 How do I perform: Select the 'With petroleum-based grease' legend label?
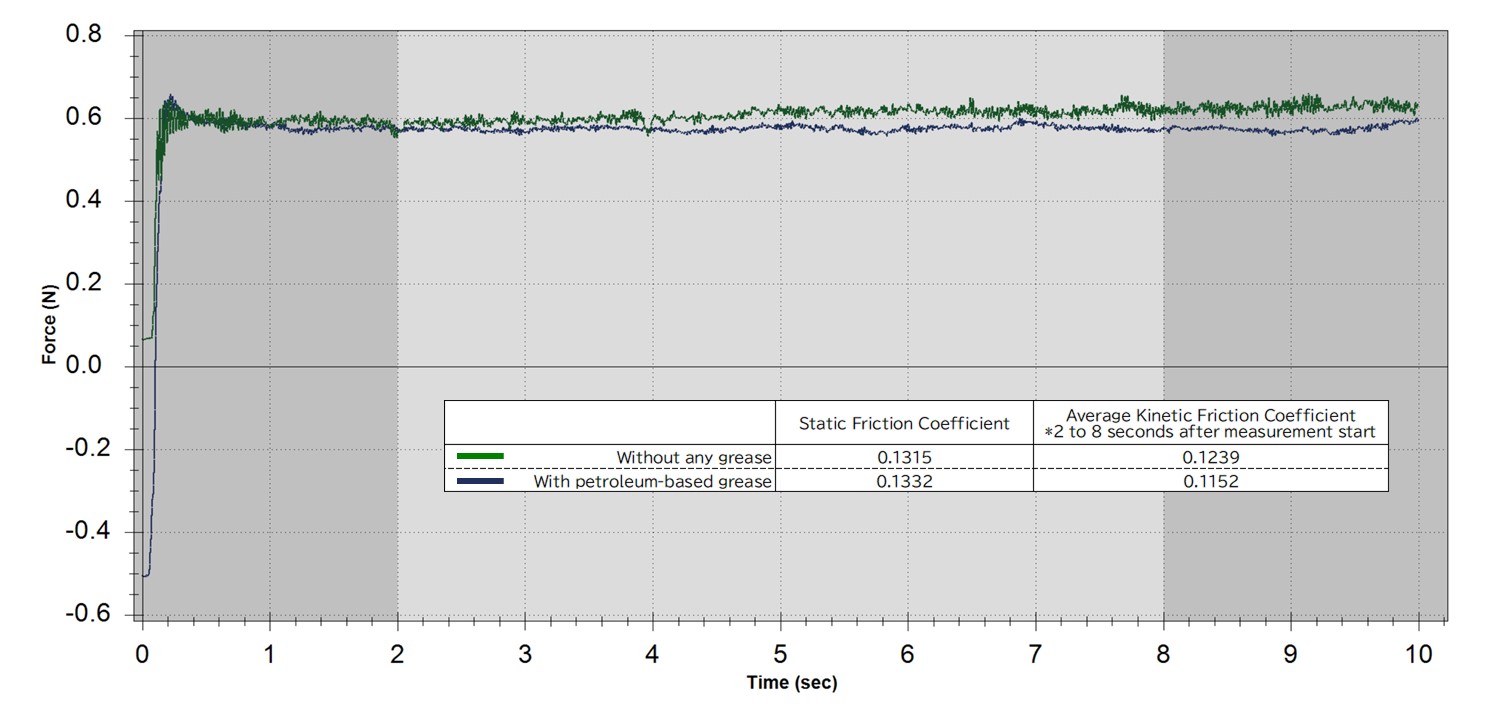click(x=652, y=482)
